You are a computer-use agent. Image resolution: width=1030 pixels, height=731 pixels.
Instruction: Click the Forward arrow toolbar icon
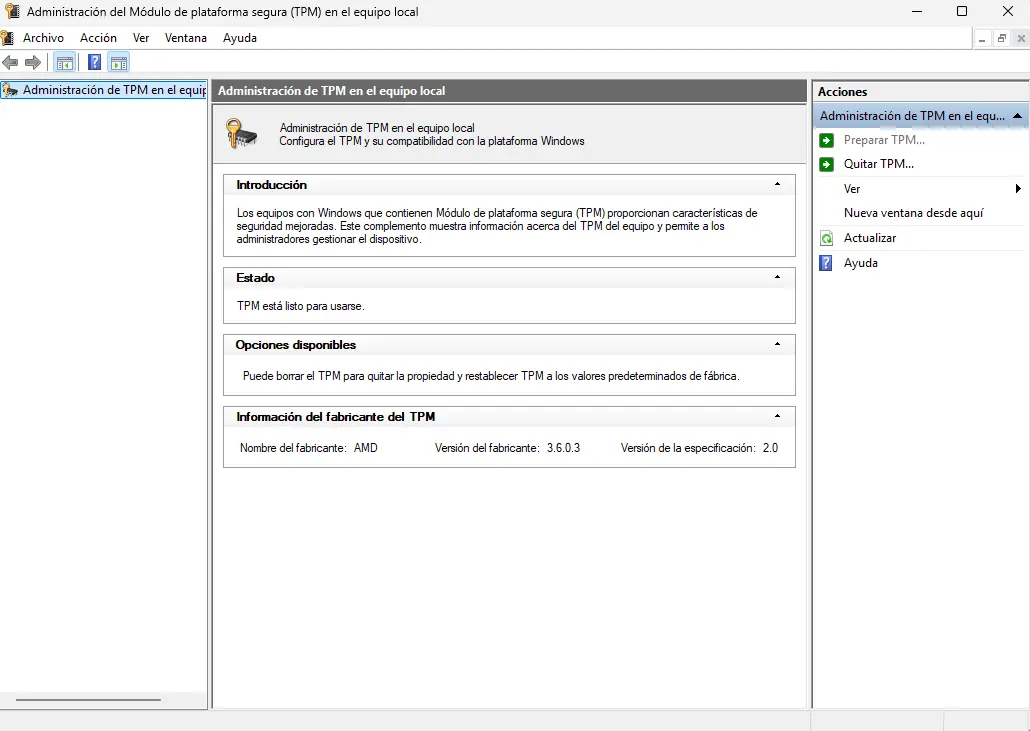coord(33,62)
